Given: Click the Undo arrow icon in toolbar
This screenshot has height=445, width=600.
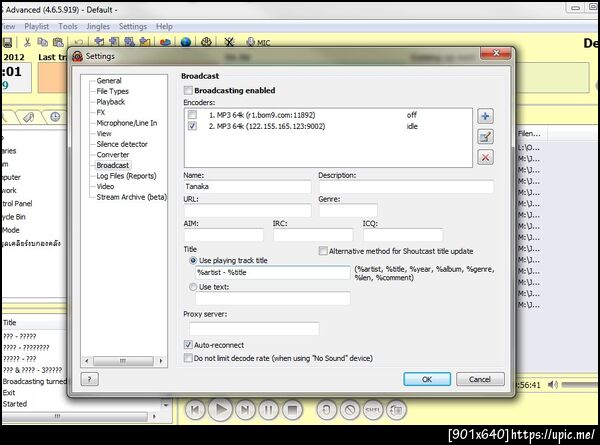Looking at the screenshot, I should (x=78, y=42).
